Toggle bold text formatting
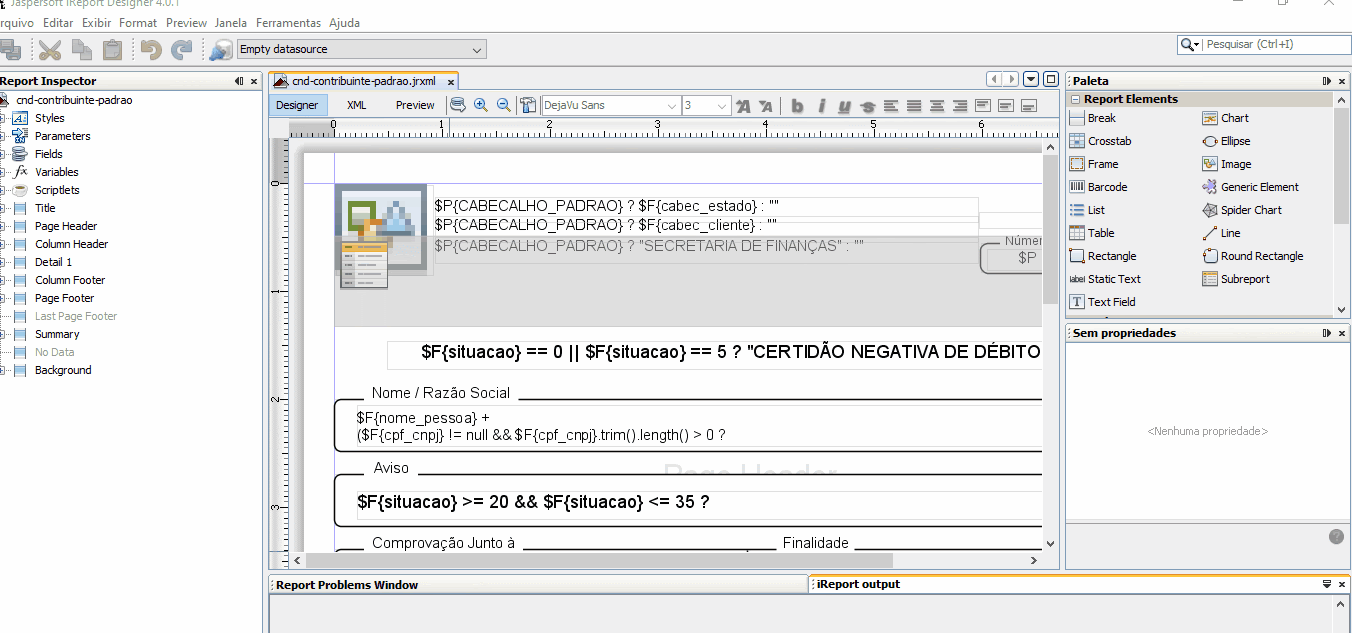This screenshot has width=1352, height=633. [797, 106]
